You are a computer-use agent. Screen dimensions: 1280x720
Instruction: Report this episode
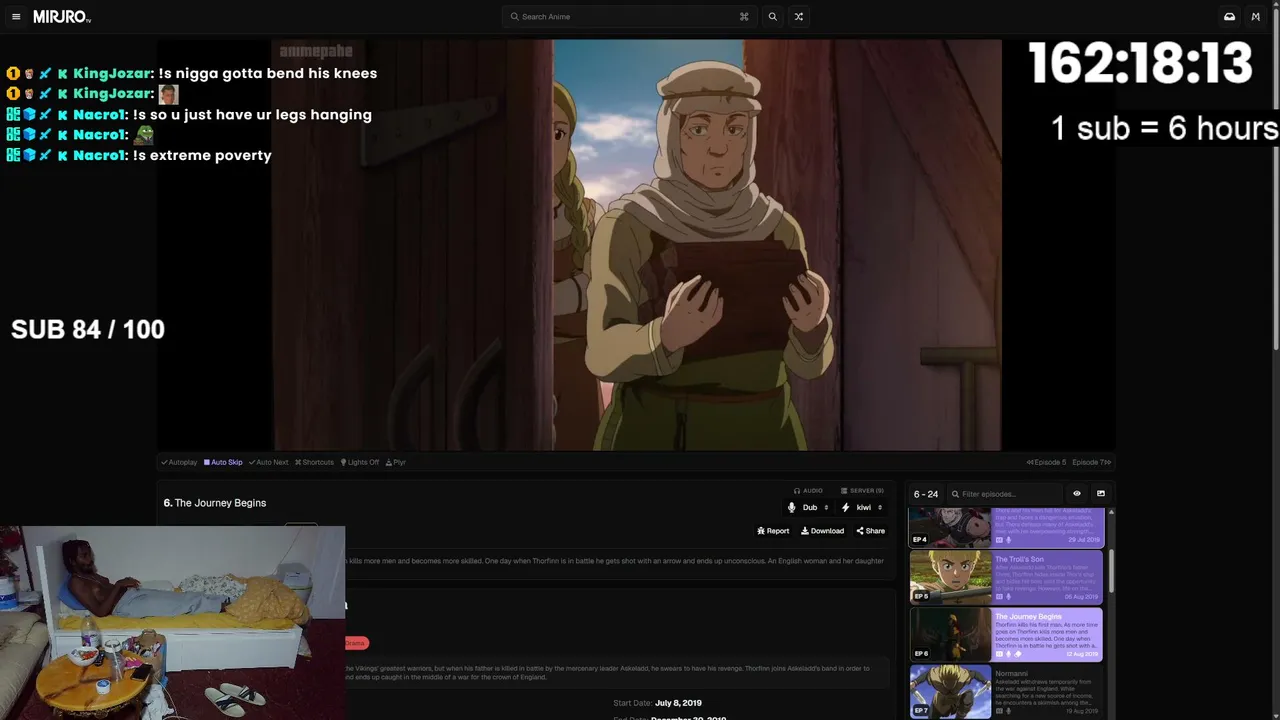click(773, 531)
